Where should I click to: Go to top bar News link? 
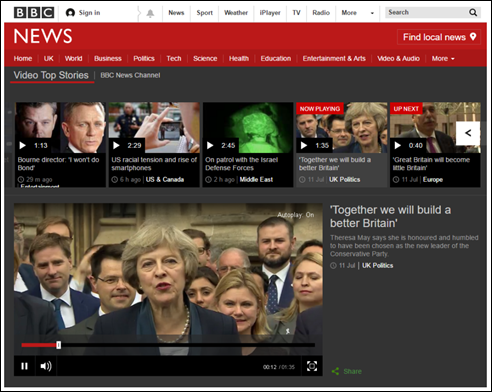176,13
